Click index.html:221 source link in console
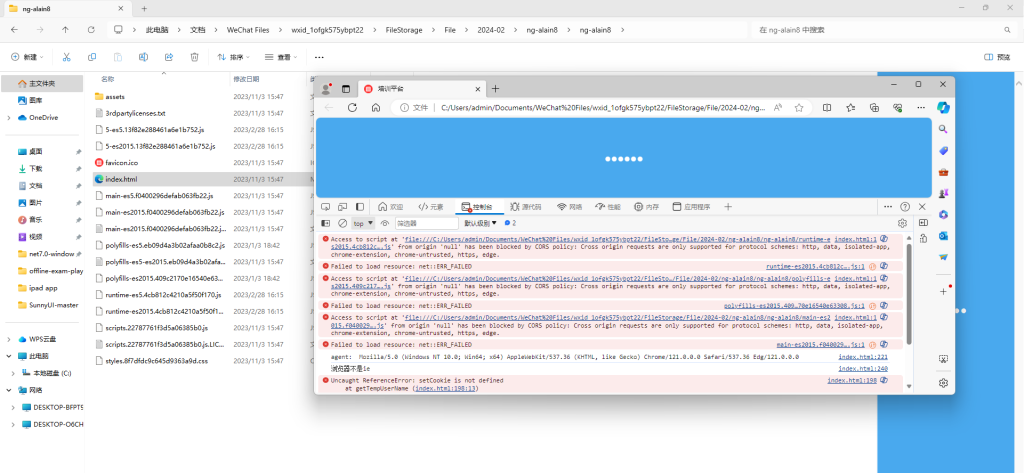The image size is (1024, 473). click(863, 357)
